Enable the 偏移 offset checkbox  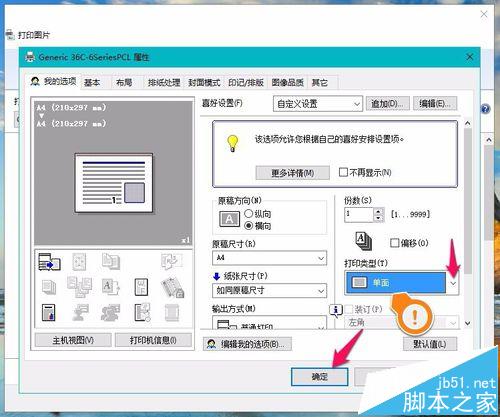[395, 243]
